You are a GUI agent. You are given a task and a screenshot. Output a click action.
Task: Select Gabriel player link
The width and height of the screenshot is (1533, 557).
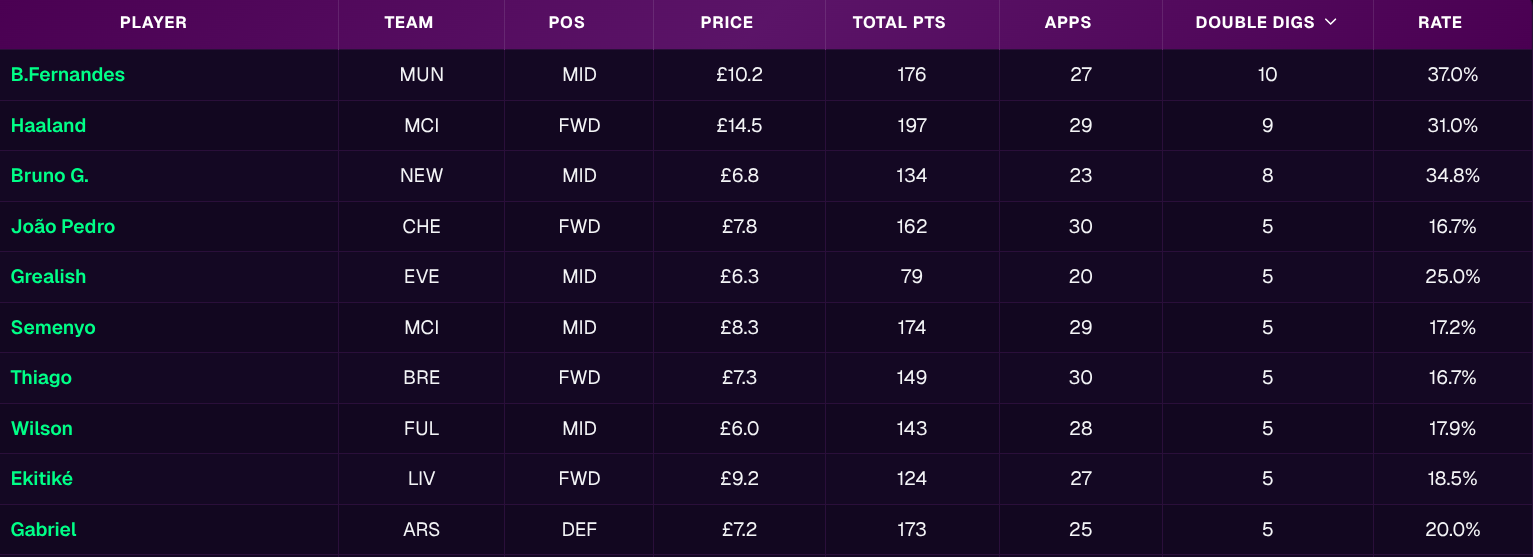tap(44, 530)
